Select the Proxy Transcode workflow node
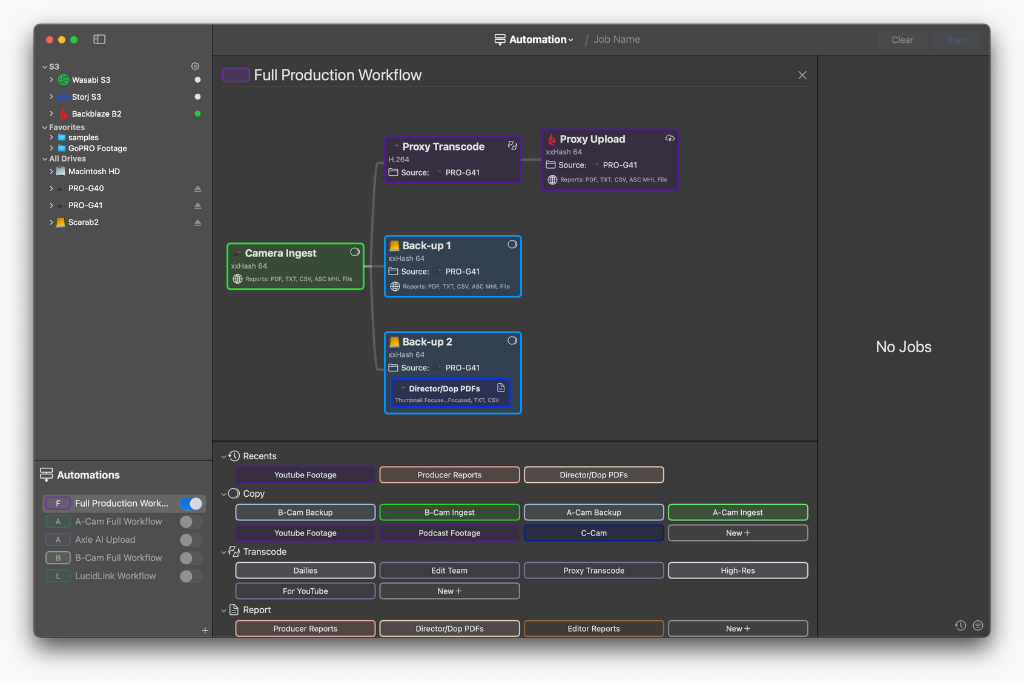Image resolution: width=1024 pixels, height=683 pixels. click(x=453, y=160)
